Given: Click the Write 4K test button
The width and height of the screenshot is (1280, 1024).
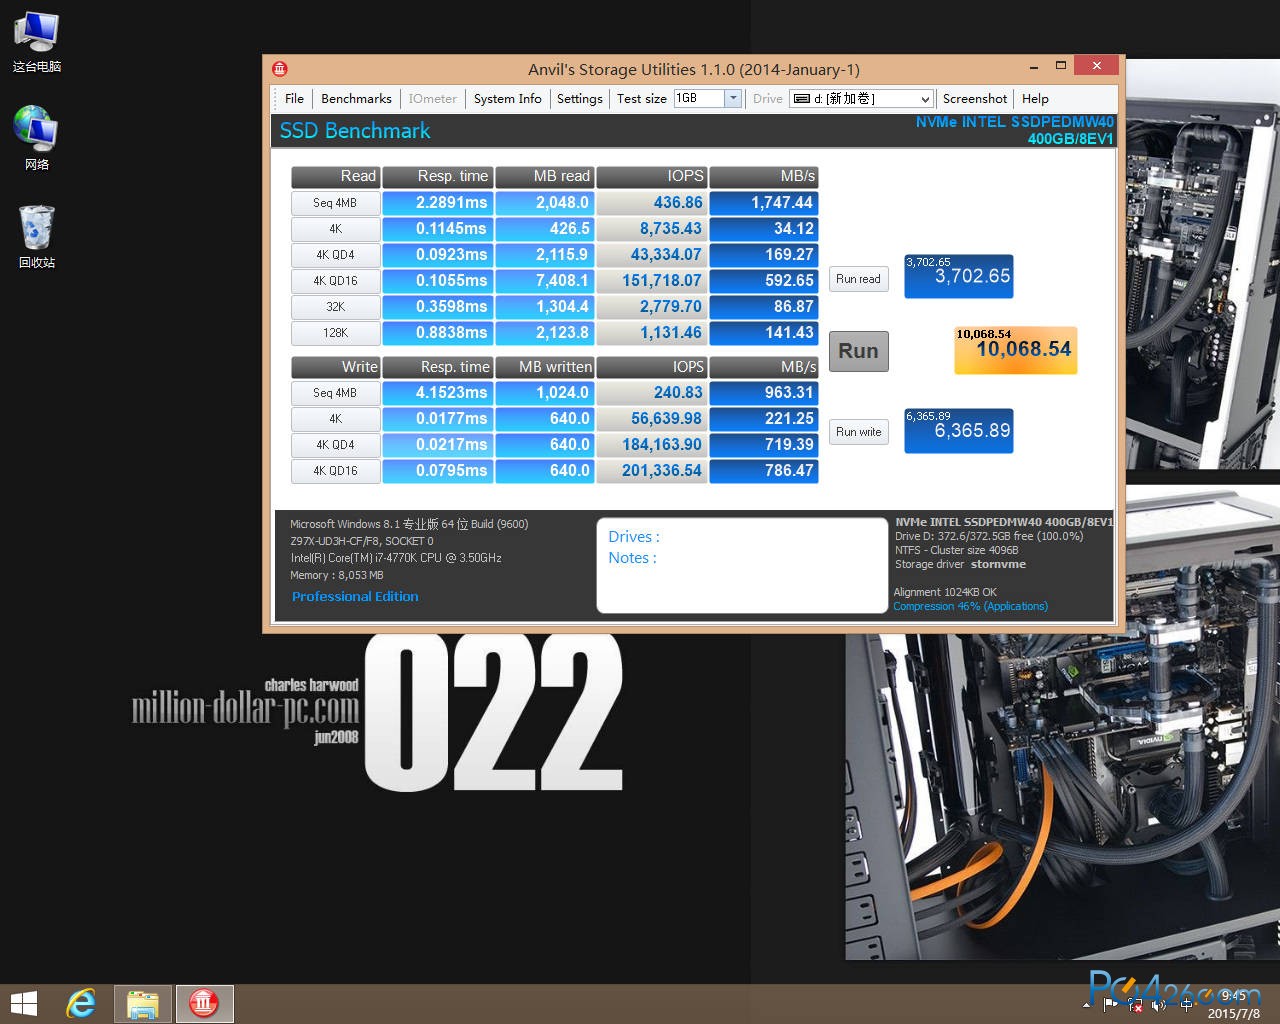Looking at the screenshot, I should coord(335,419).
